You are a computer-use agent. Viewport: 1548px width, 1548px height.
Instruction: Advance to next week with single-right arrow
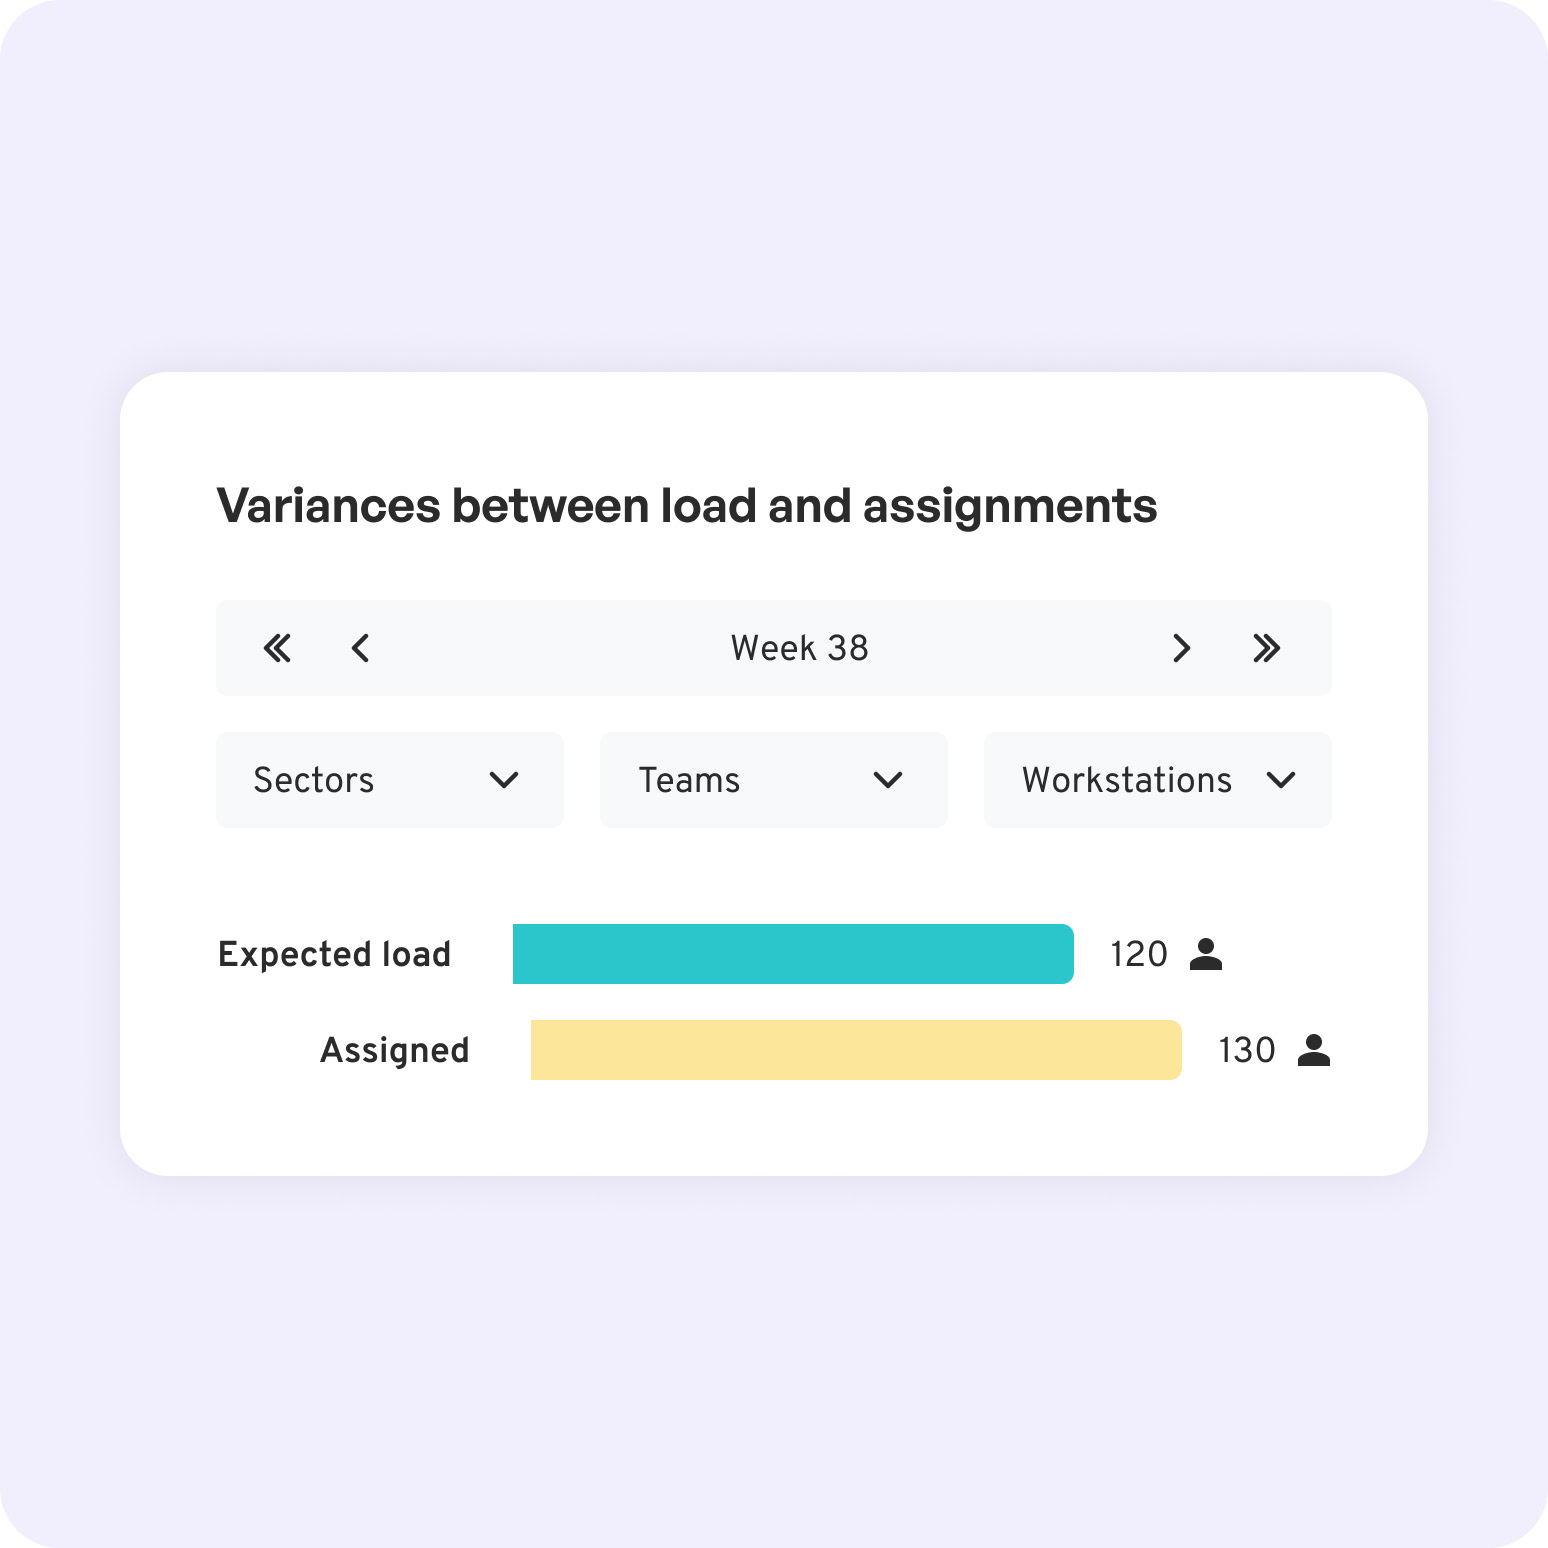coord(1181,648)
